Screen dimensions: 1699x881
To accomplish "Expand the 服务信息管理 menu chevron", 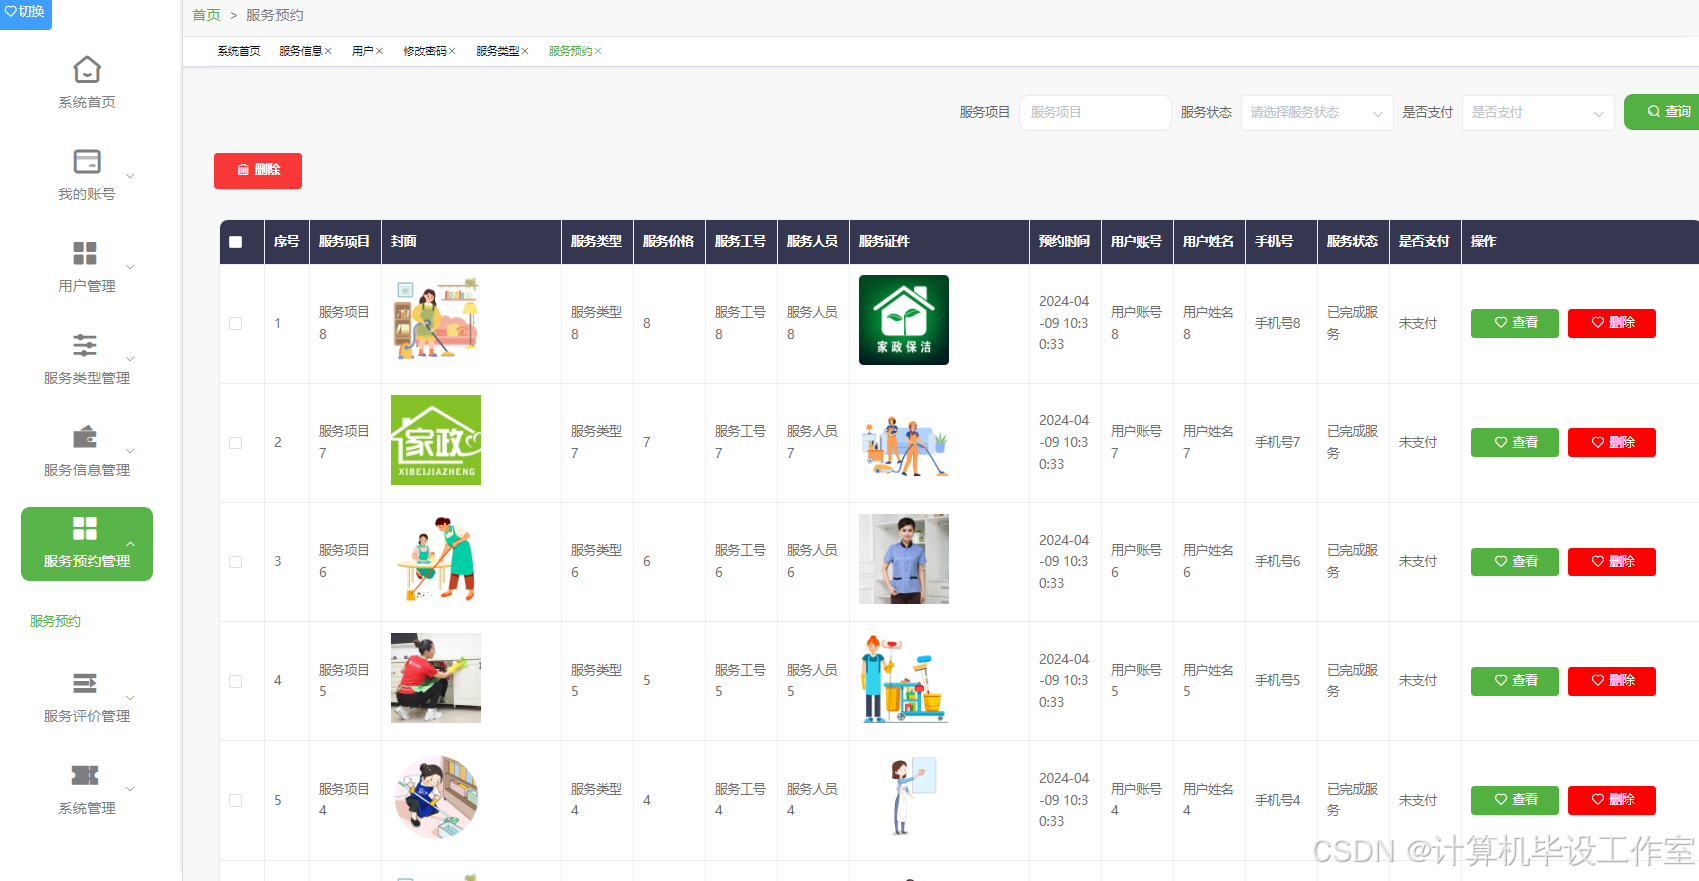I will click(130, 451).
